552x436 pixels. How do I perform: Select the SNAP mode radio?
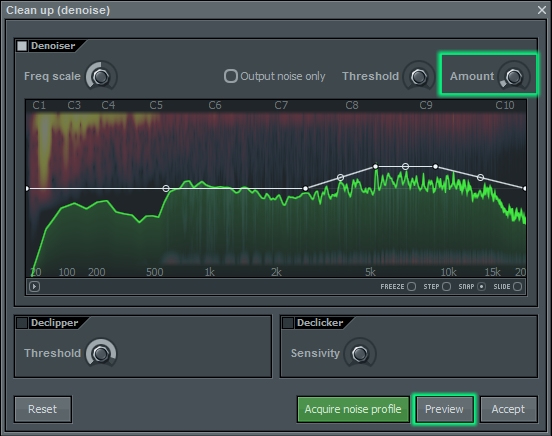pyautogui.click(x=482, y=287)
